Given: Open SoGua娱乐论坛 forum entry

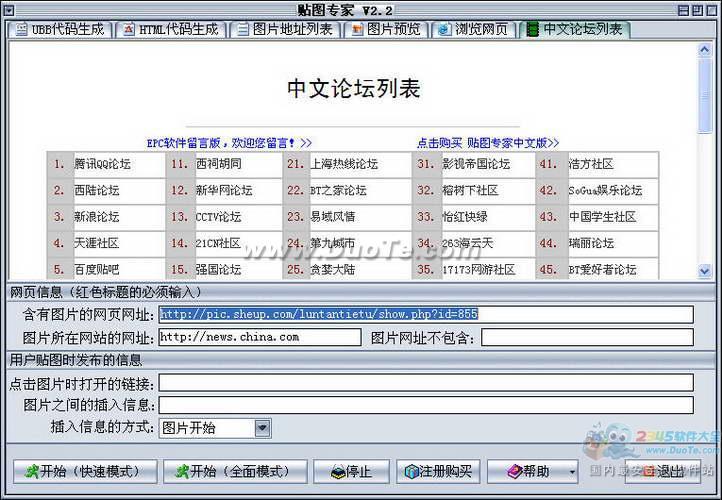Looking at the screenshot, I should coord(605,190).
